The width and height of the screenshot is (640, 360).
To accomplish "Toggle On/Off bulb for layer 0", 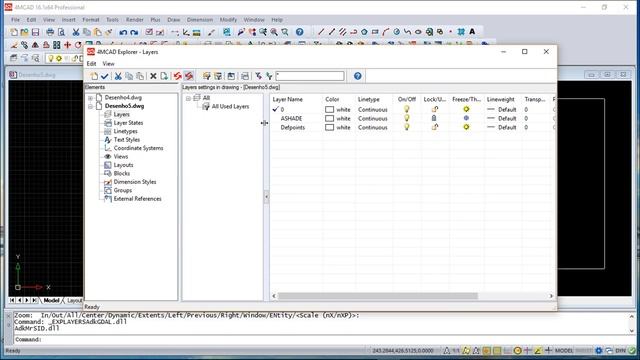I will tap(407, 109).
